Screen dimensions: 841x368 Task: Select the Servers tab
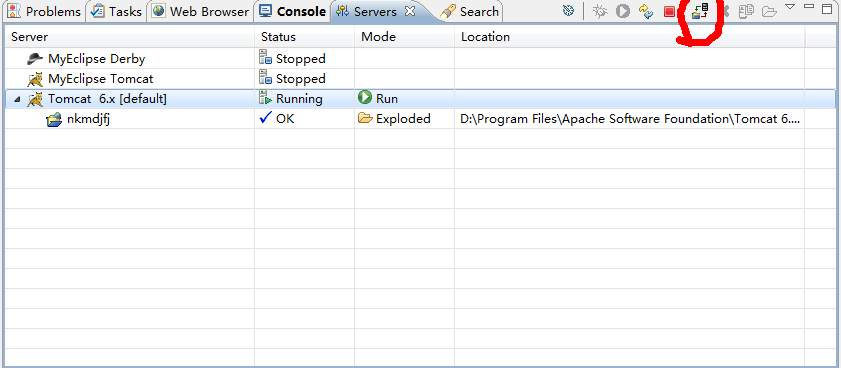click(375, 11)
